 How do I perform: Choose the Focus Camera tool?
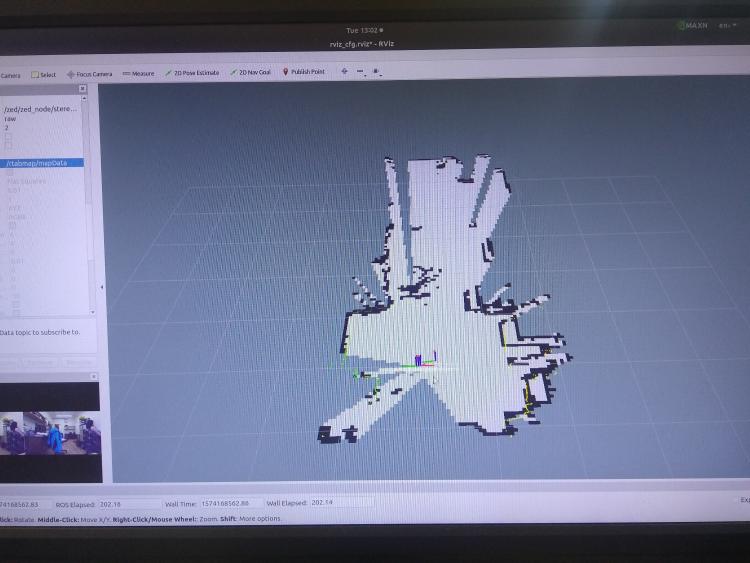(90, 74)
